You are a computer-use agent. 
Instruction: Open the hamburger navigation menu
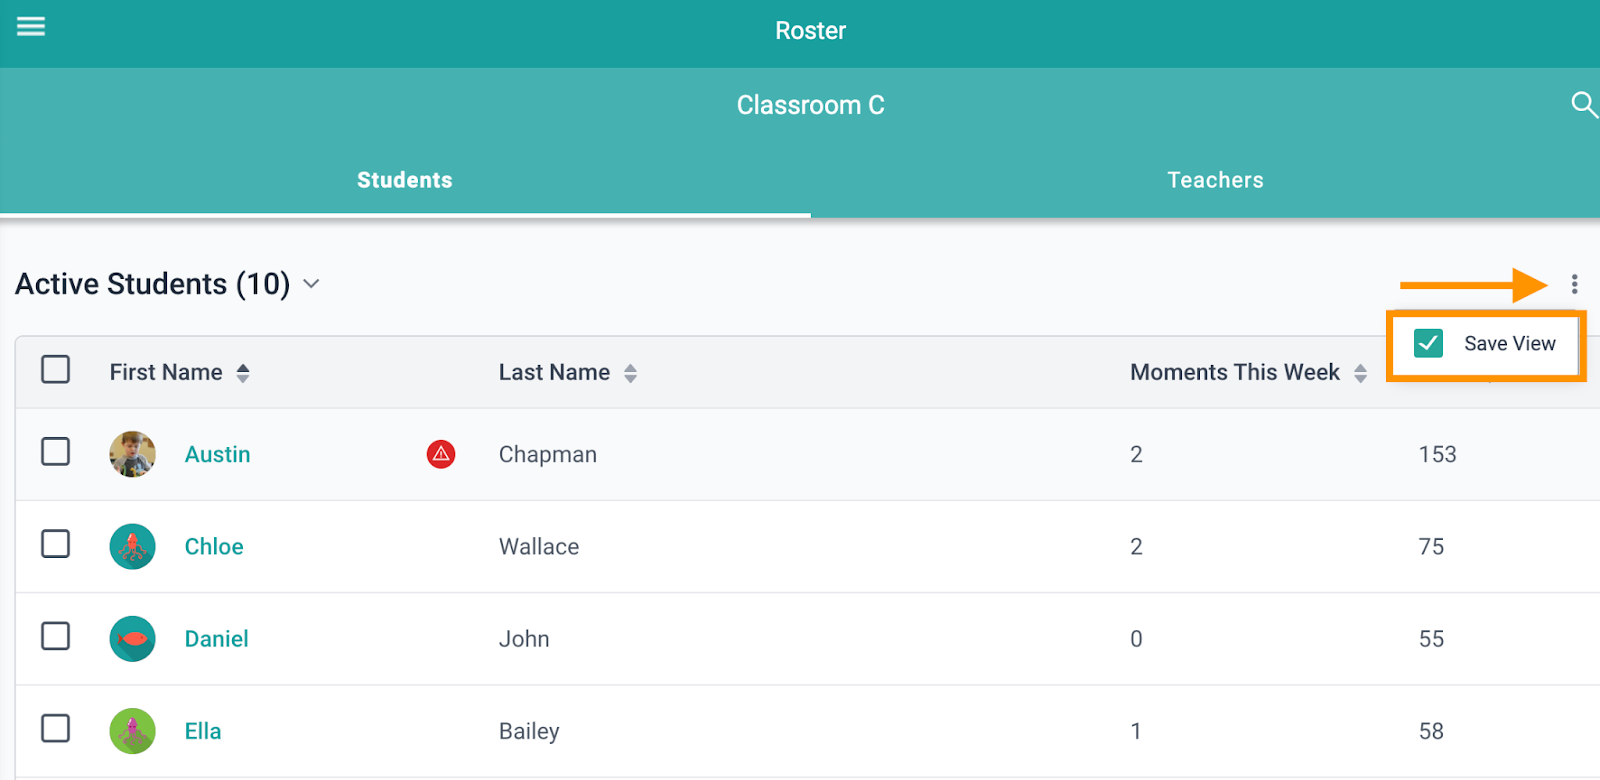31,26
